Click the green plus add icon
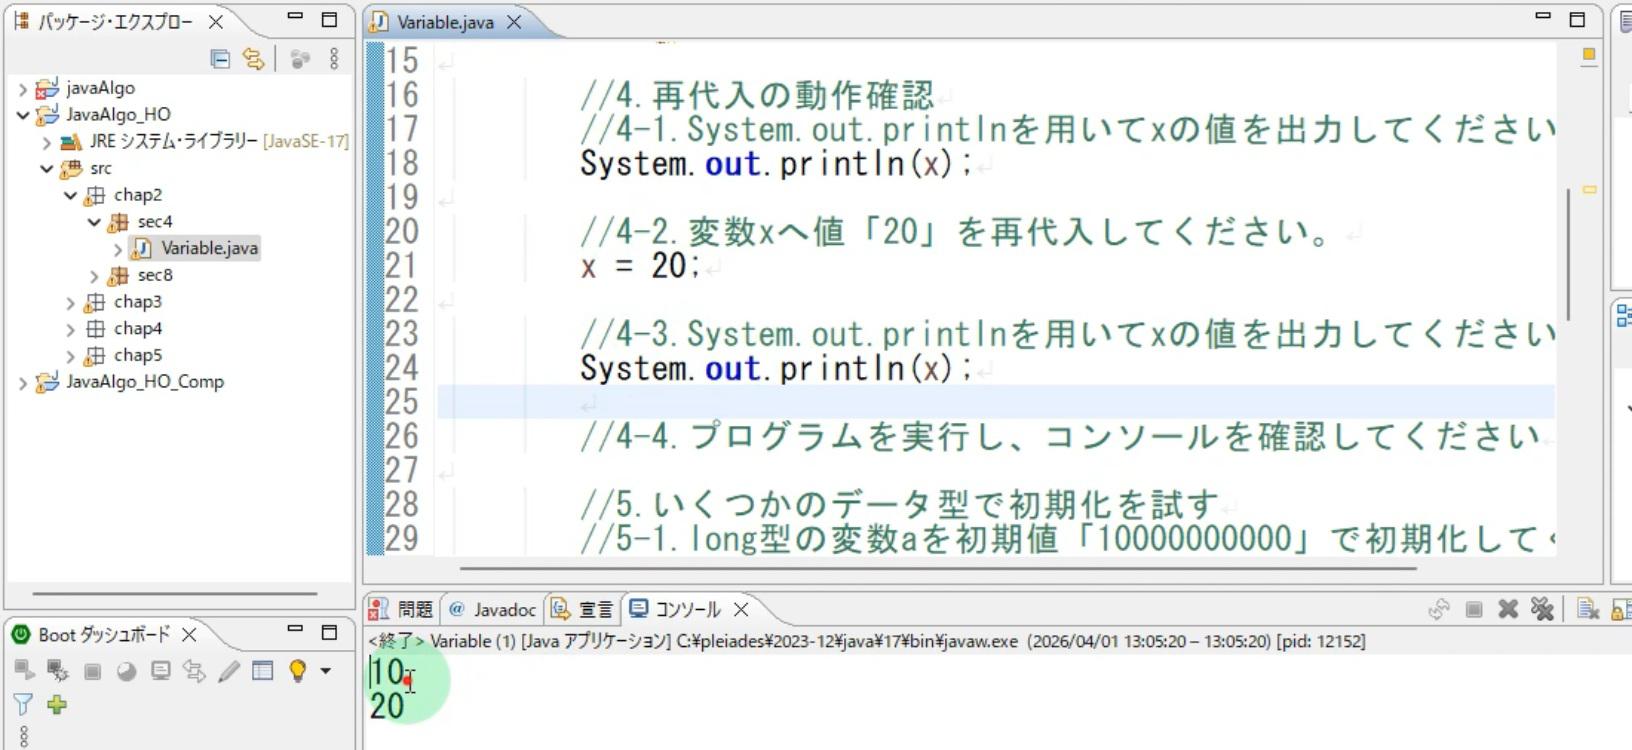This screenshot has height=750, width=1632. 57,705
